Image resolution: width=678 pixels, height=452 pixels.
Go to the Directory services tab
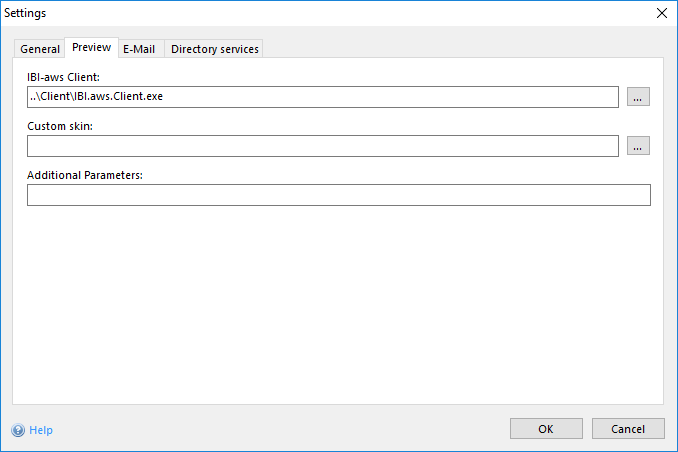214,49
